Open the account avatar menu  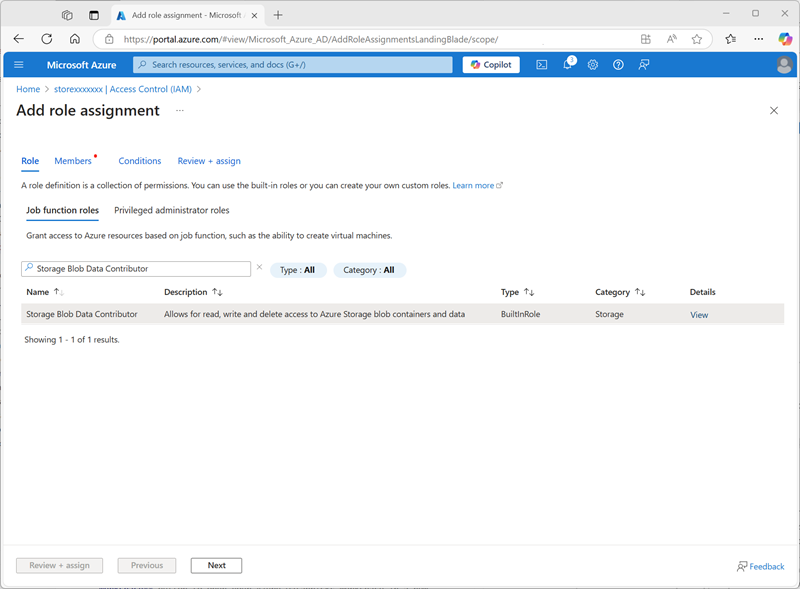(784, 65)
